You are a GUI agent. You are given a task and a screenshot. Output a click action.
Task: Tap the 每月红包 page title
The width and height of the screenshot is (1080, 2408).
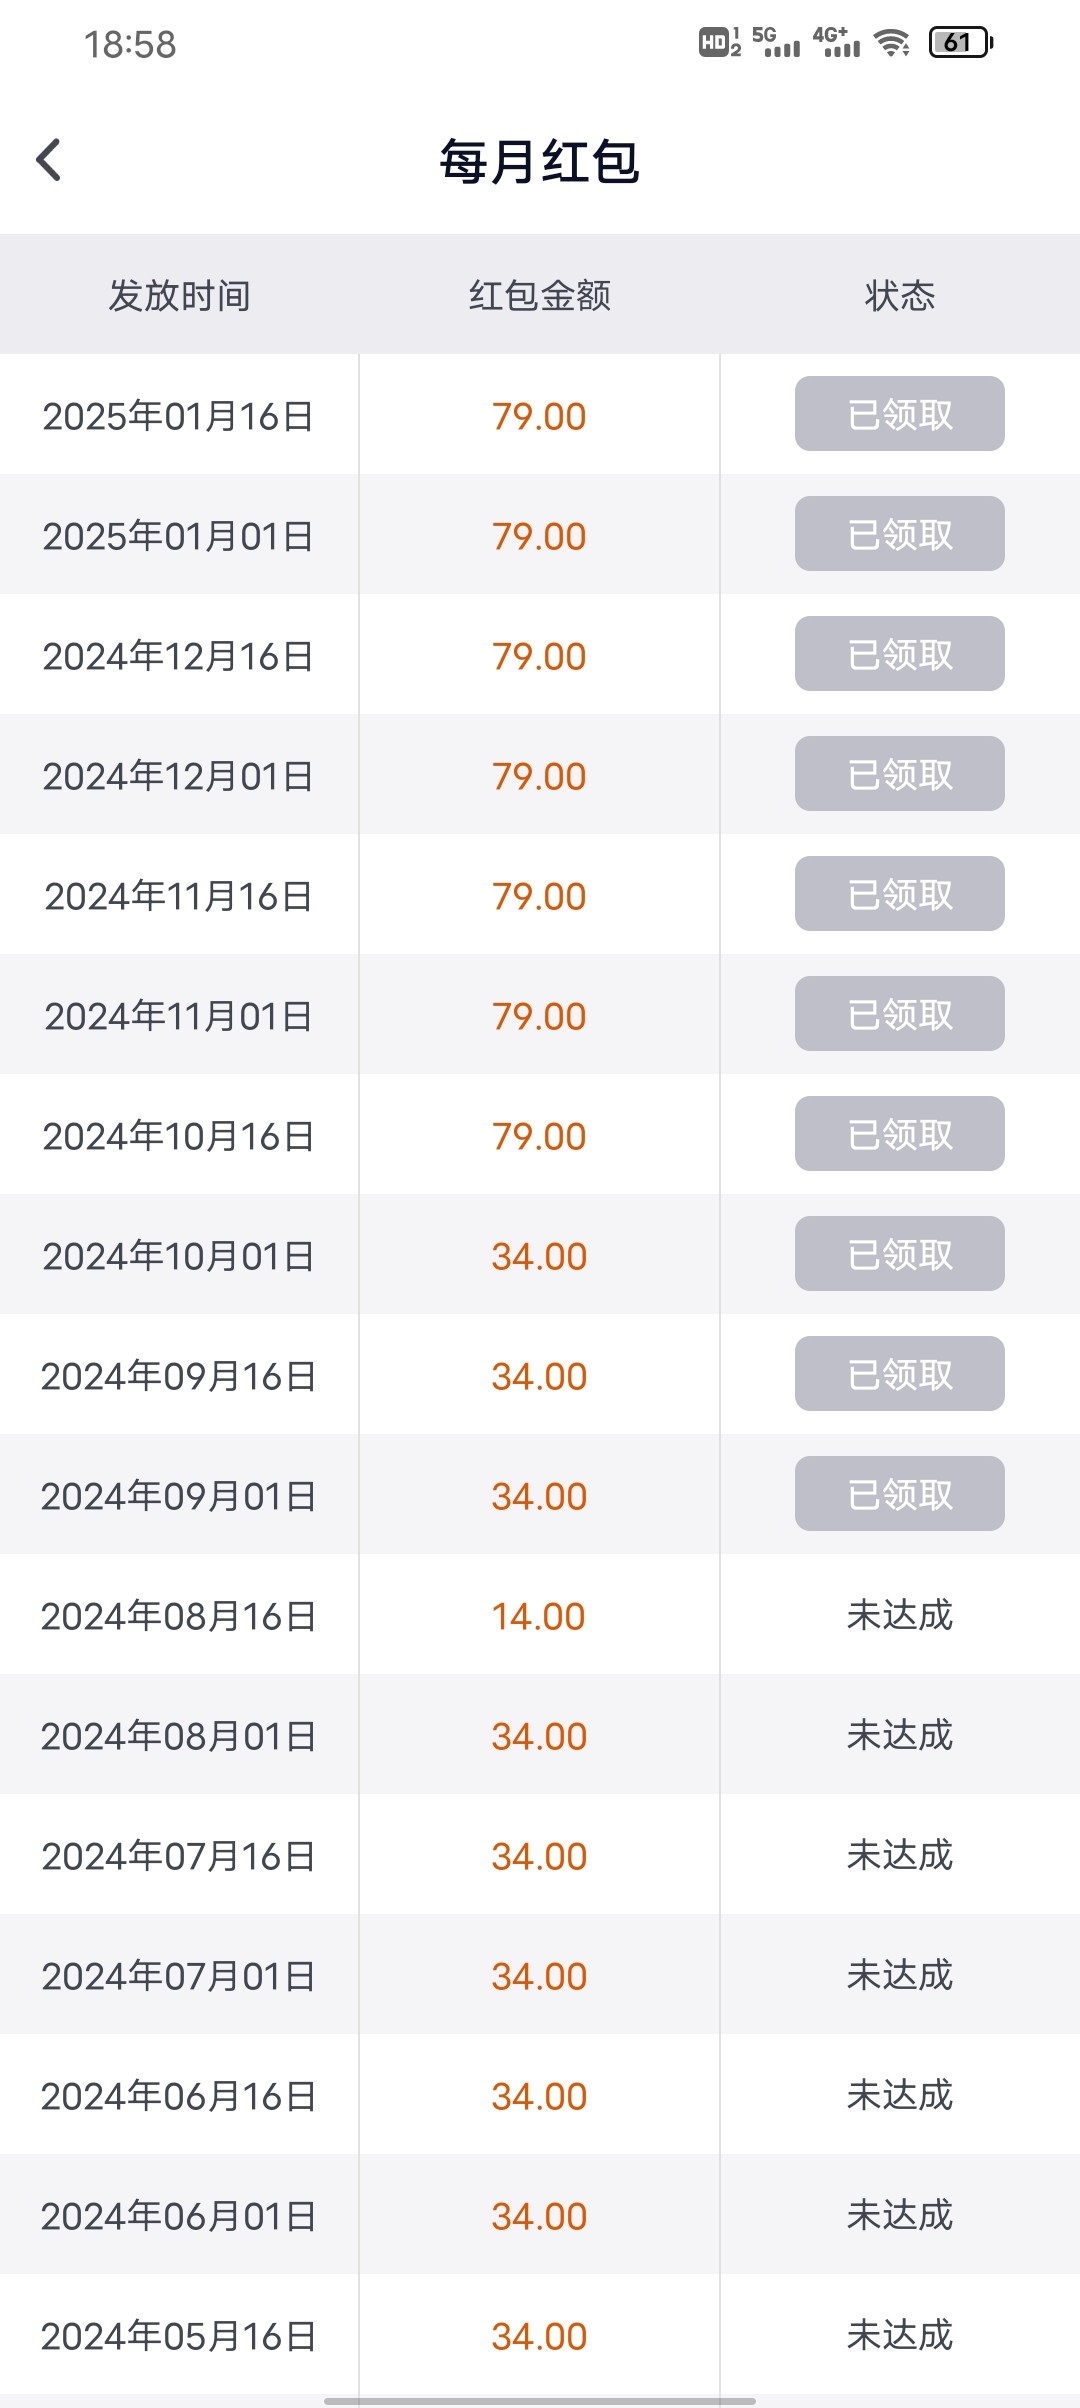click(x=539, y=161)
